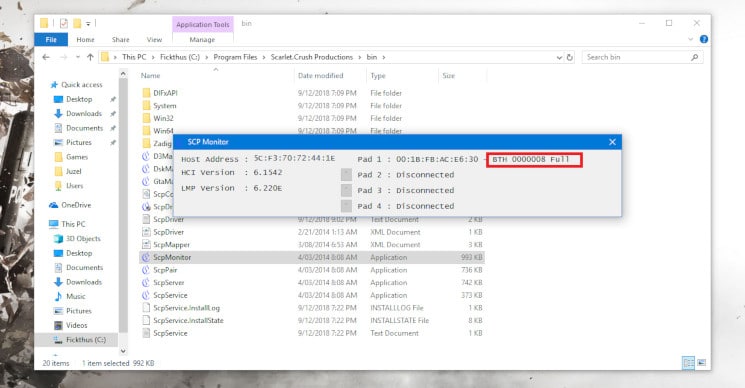Select the Pad 3 button in SCP Monitor
This screenshot has height=388, width=745.
(346, 190)
